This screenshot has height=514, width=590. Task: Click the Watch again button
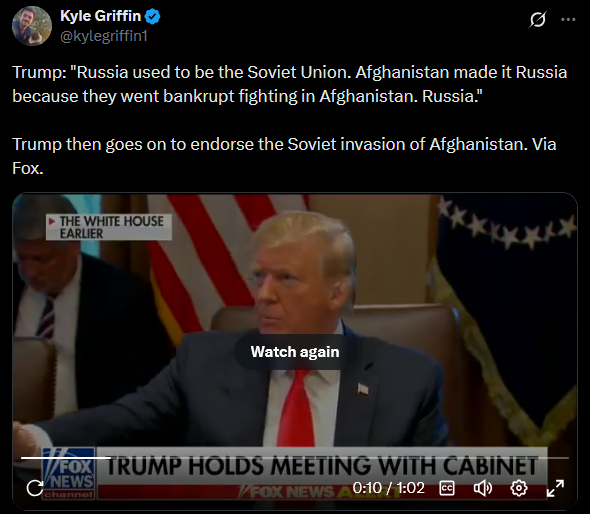click(295, 352)
